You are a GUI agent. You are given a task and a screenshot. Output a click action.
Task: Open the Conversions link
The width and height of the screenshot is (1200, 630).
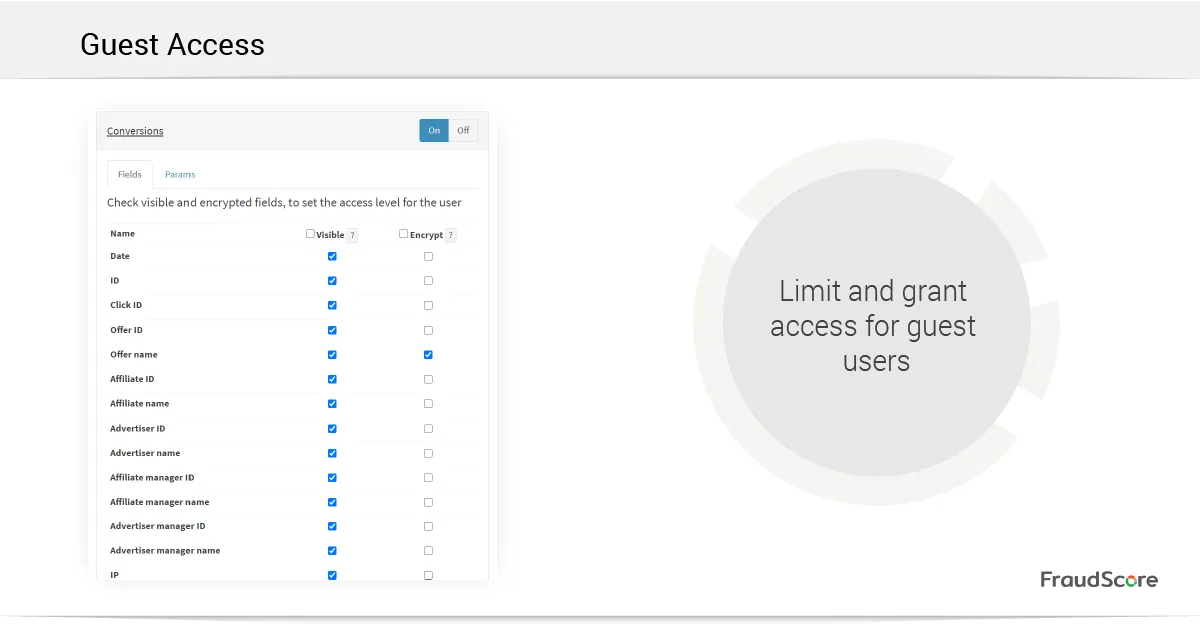(135, 131)
